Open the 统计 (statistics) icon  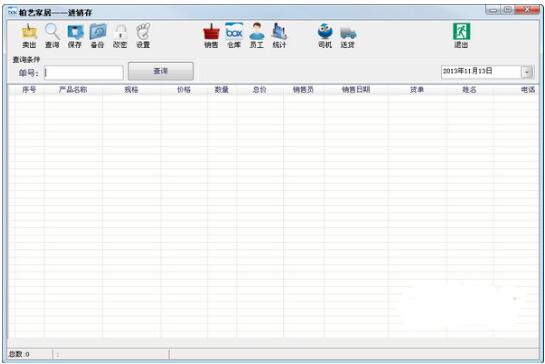(x=279, y=35)
